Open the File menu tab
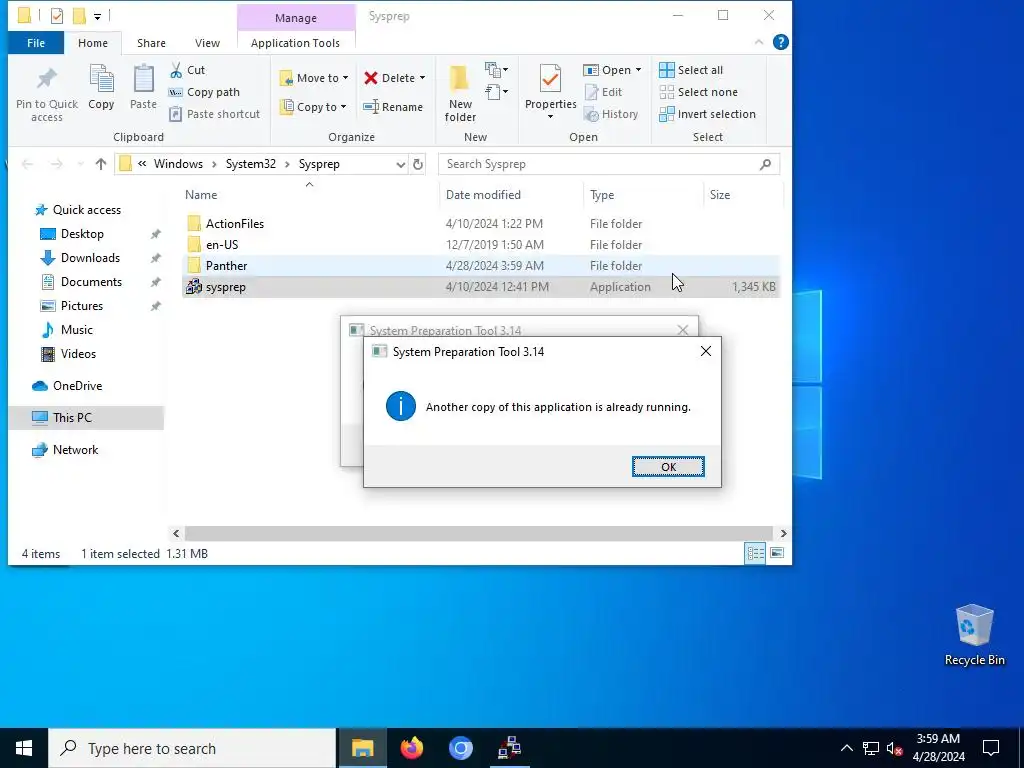Viewport: 1024px width, 768px height. (x=36, y=42)
